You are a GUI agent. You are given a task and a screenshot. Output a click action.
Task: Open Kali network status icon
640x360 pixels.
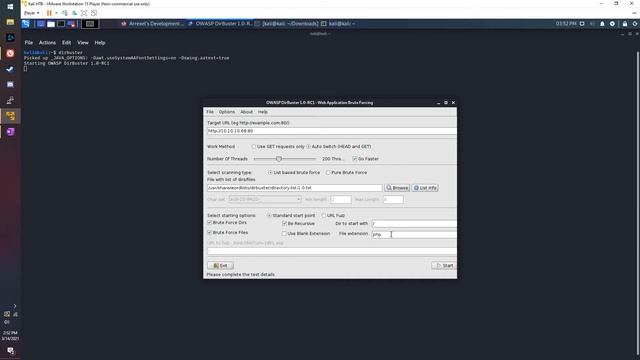582,24
